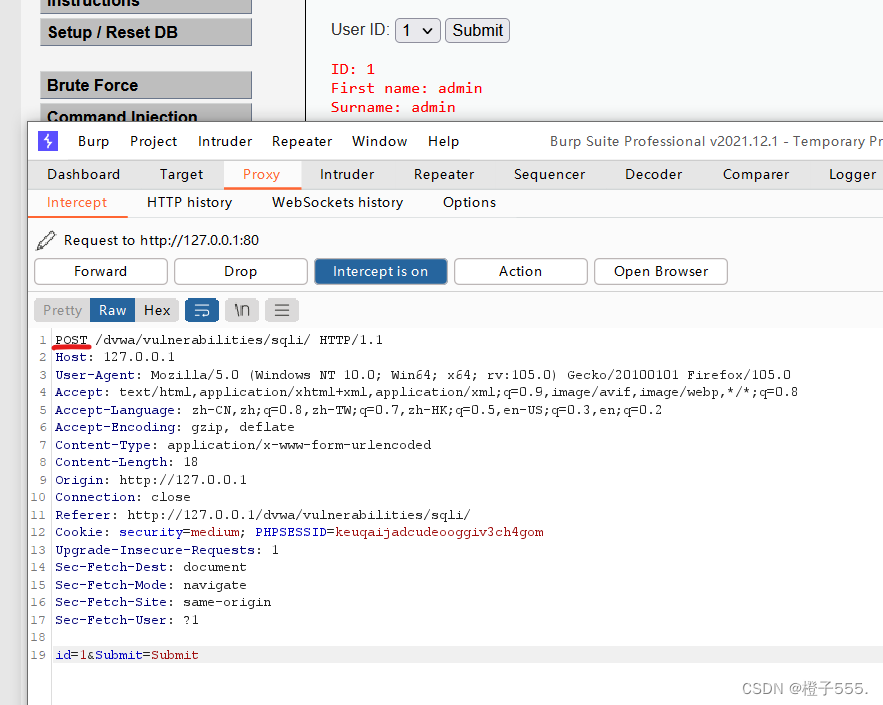Click the Open Browser button
This screenshot has height=705, width=883.
pos(661,271)
